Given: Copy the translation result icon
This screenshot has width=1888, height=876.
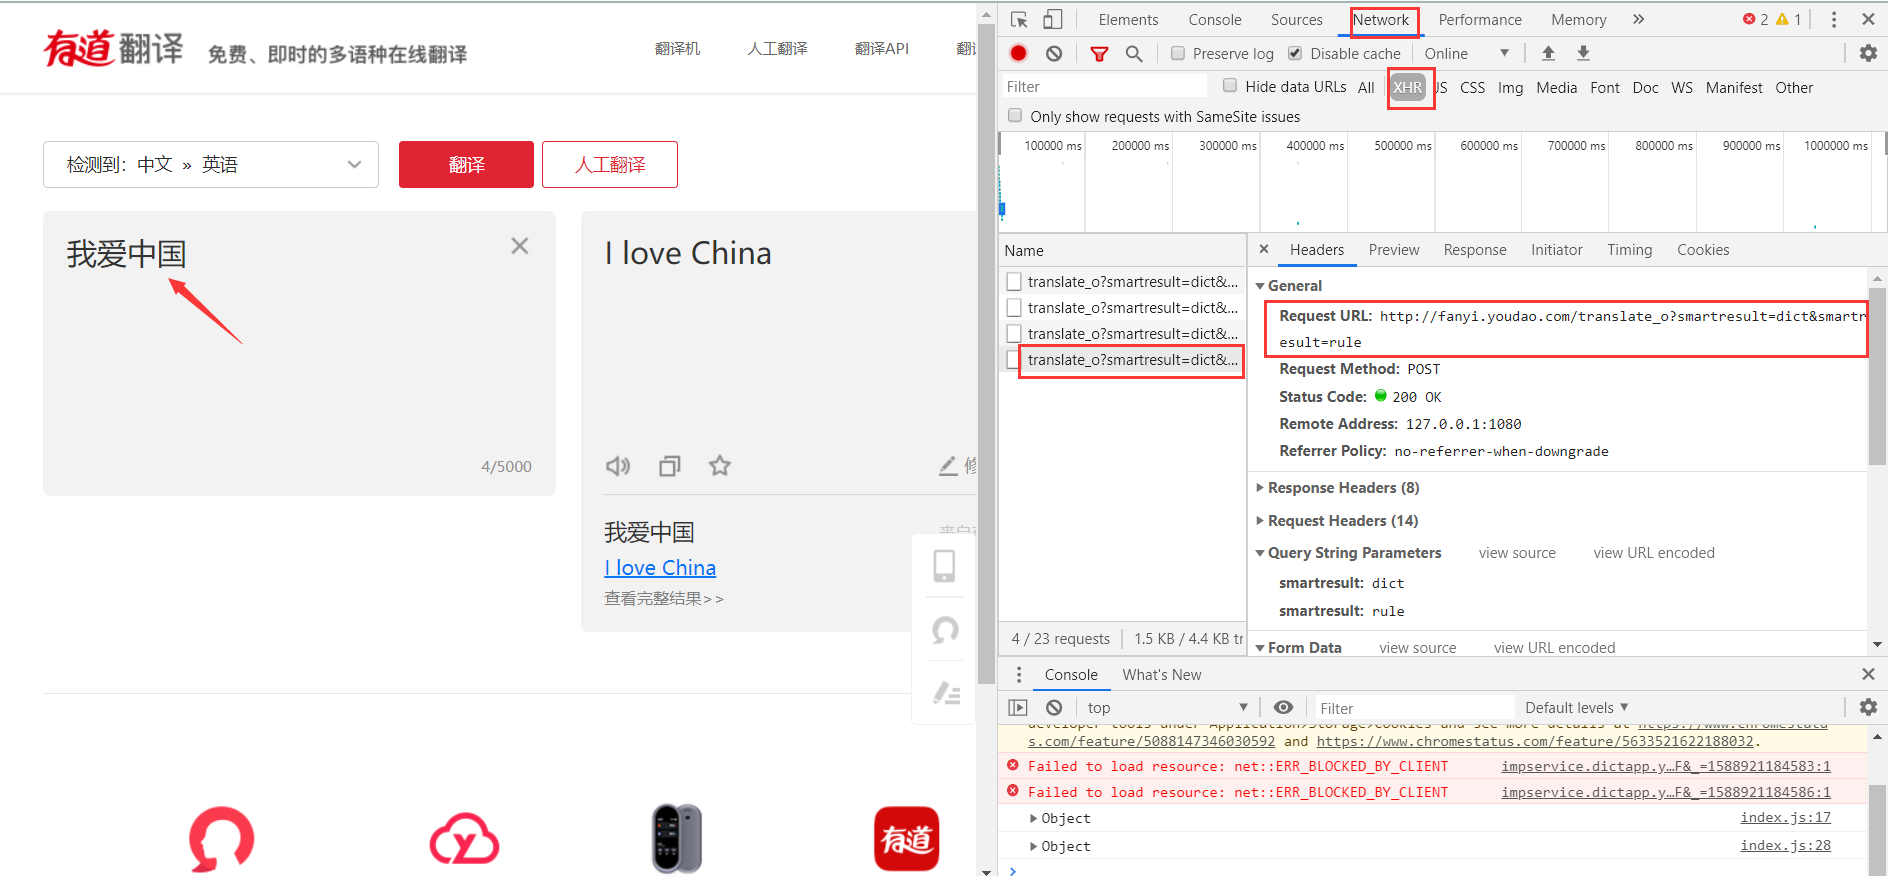Looking at the screenshot, I should click(670, 465).
